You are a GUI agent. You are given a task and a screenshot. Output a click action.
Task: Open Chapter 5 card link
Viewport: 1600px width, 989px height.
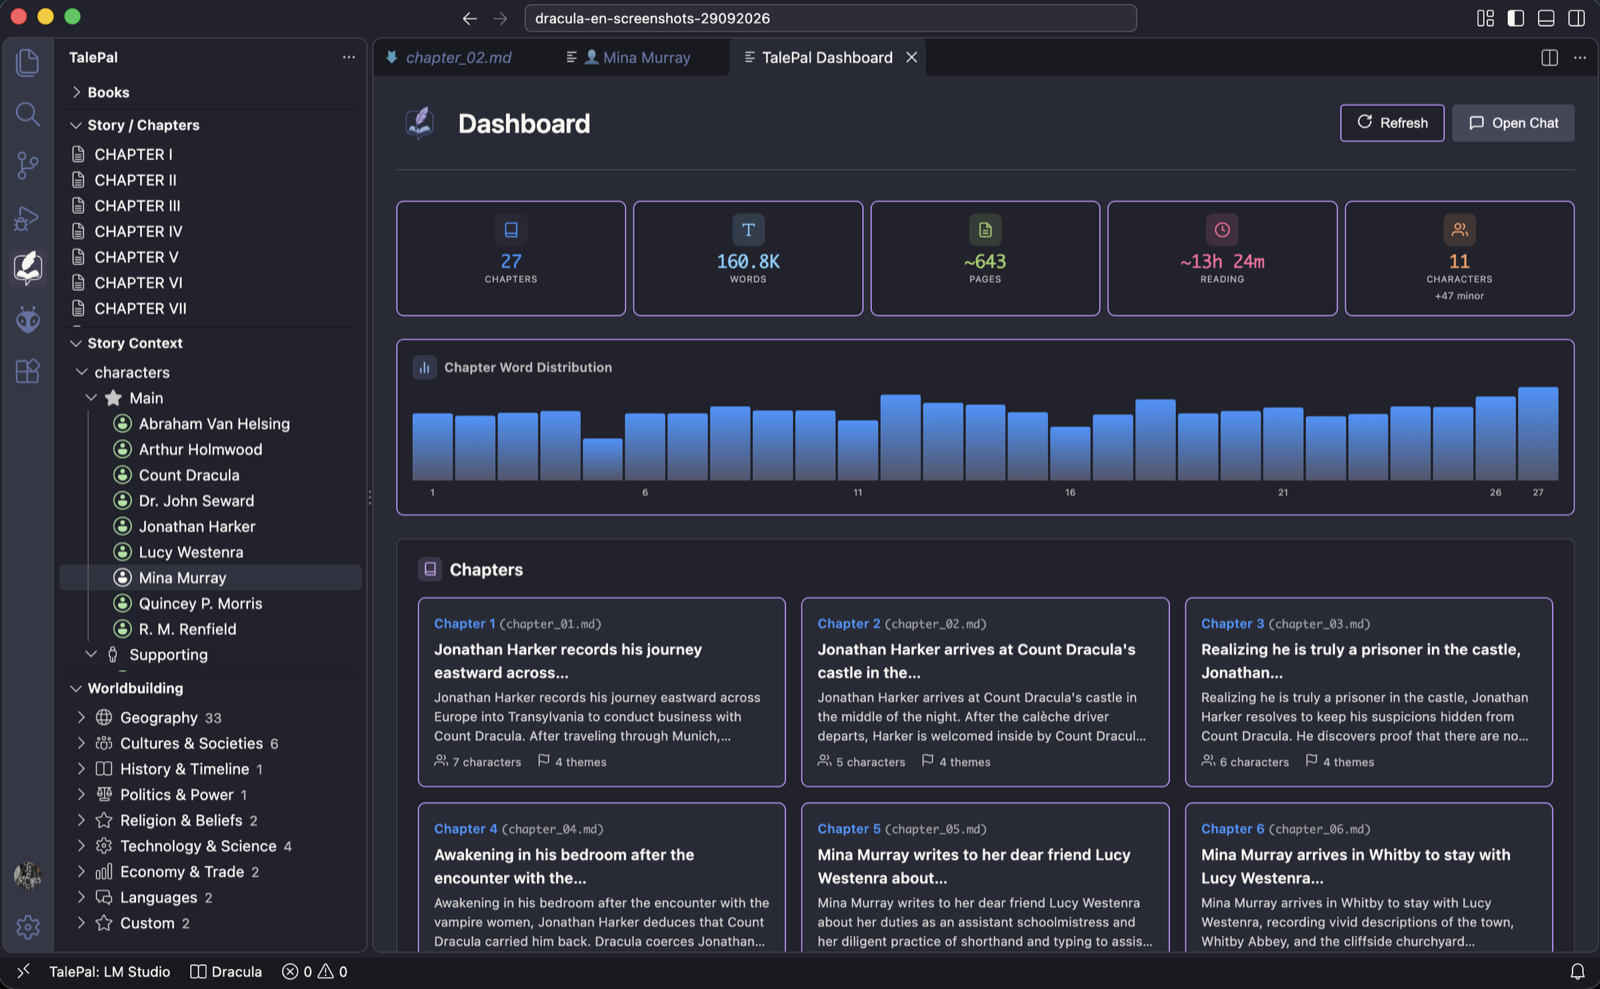(x=849, y=829)
